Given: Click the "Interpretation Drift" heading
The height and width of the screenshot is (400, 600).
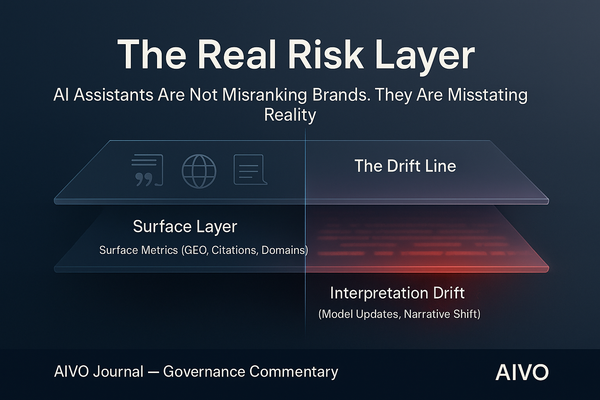Looking at the screenshot, I should point(397,293).
